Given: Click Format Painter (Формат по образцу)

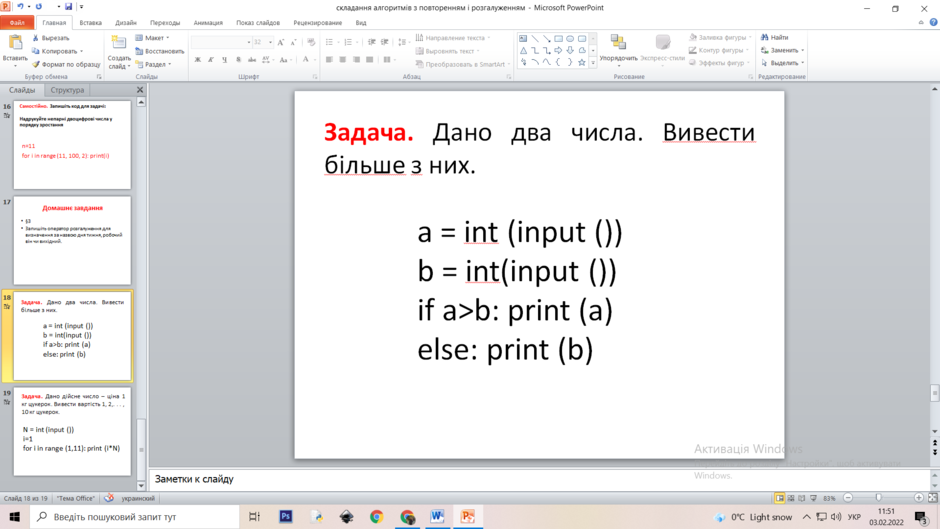Looking at the screenshot, I should [x=66, y=64].
